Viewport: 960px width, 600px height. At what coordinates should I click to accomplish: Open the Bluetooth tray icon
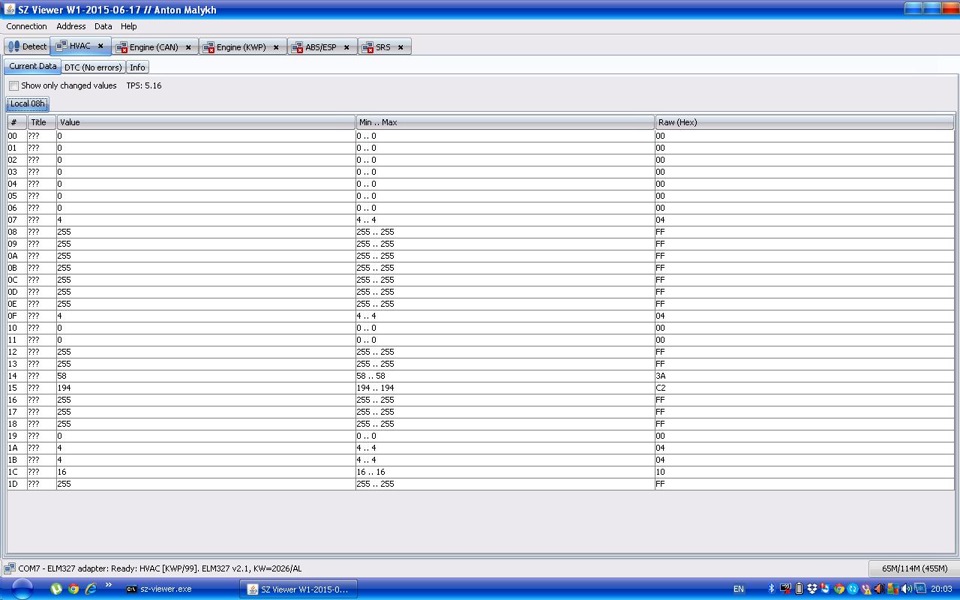pos(771,588)
